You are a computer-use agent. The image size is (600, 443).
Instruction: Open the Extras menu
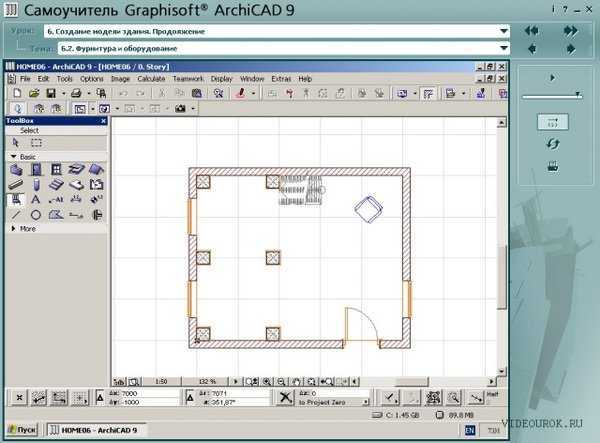[x=281, y=78]
